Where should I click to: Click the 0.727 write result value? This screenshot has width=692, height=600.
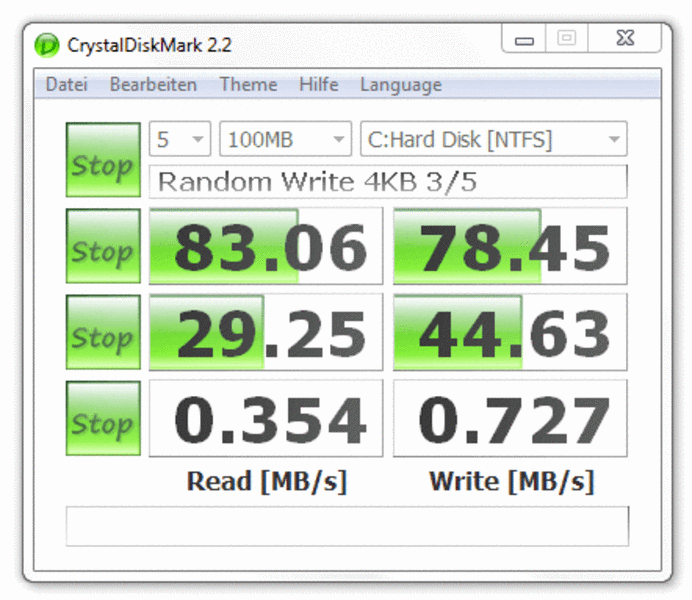point(510,418)
